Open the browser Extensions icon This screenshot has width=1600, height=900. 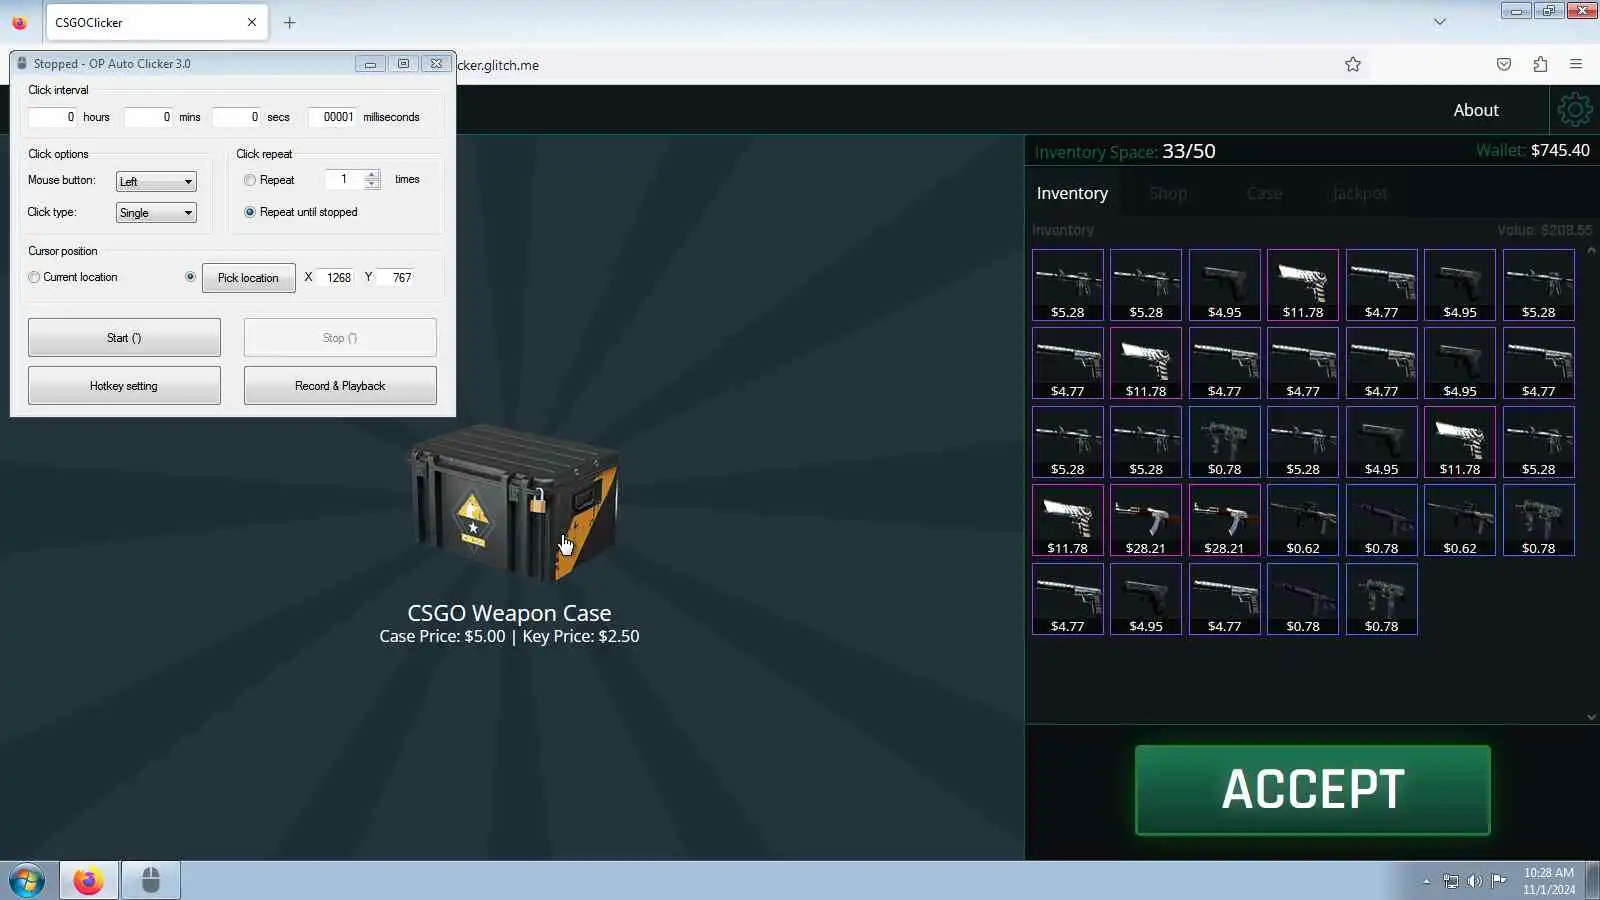[x=1540, y=64]
